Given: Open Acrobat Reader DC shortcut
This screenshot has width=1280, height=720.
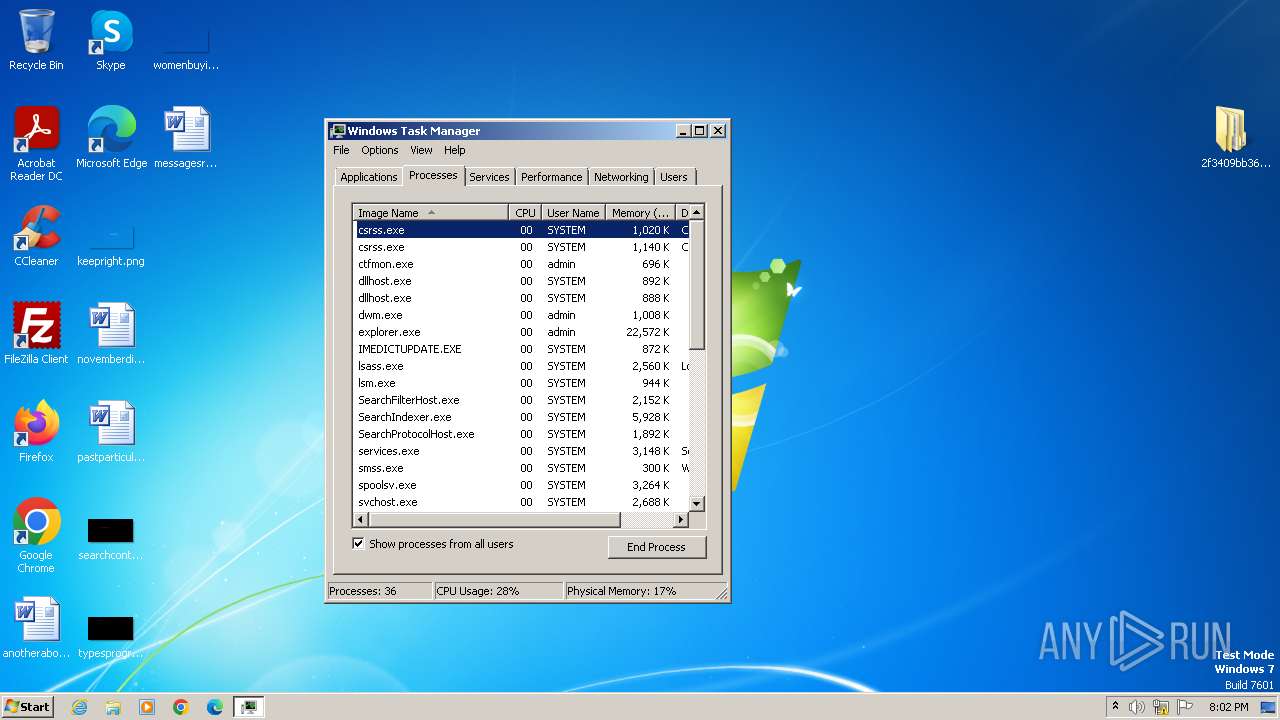Looking at the screenshot, I should (x=36, y=143).
